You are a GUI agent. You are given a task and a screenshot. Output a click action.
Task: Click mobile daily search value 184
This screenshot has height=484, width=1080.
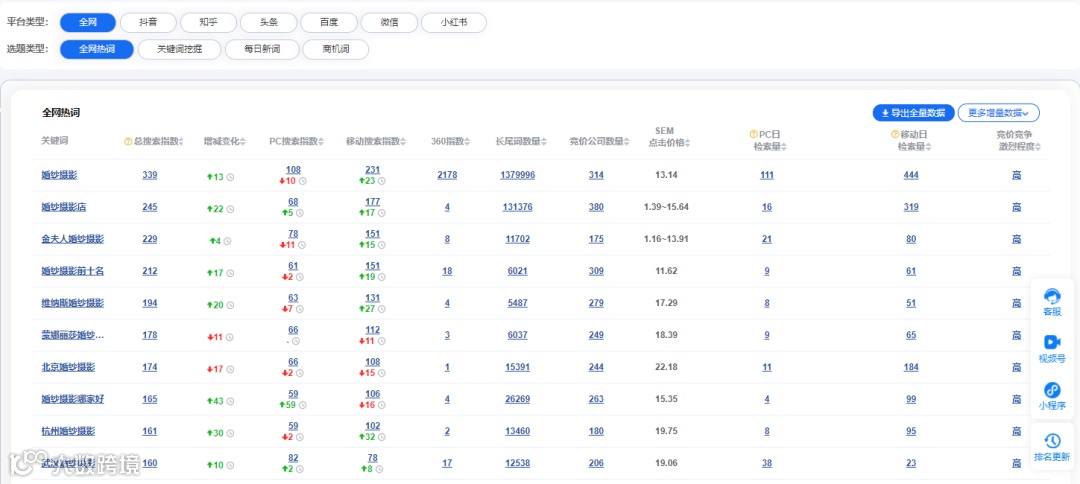(911, 368)
